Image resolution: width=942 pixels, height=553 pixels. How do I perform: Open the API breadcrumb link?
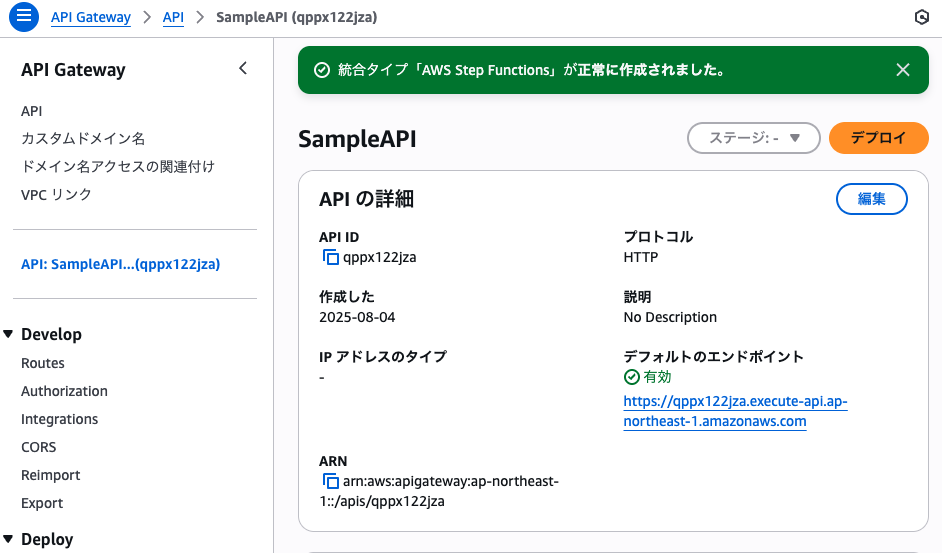[x=173, y=17]
